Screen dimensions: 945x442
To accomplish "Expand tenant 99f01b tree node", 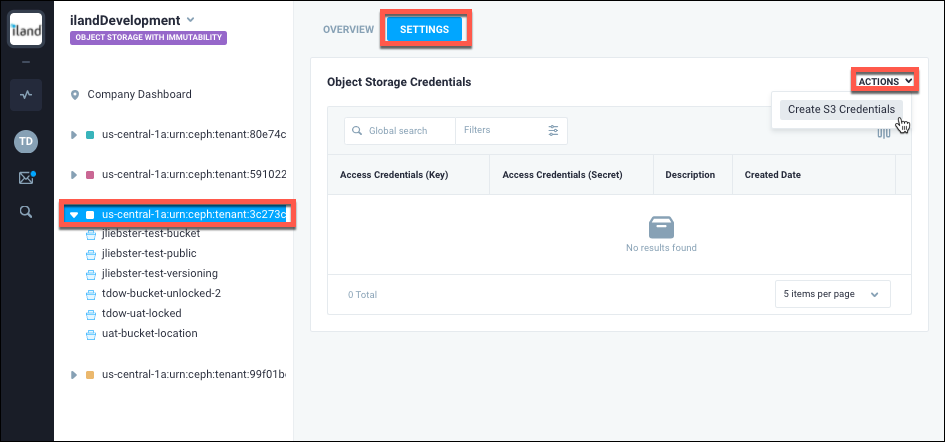I will [x=73, y=375].
